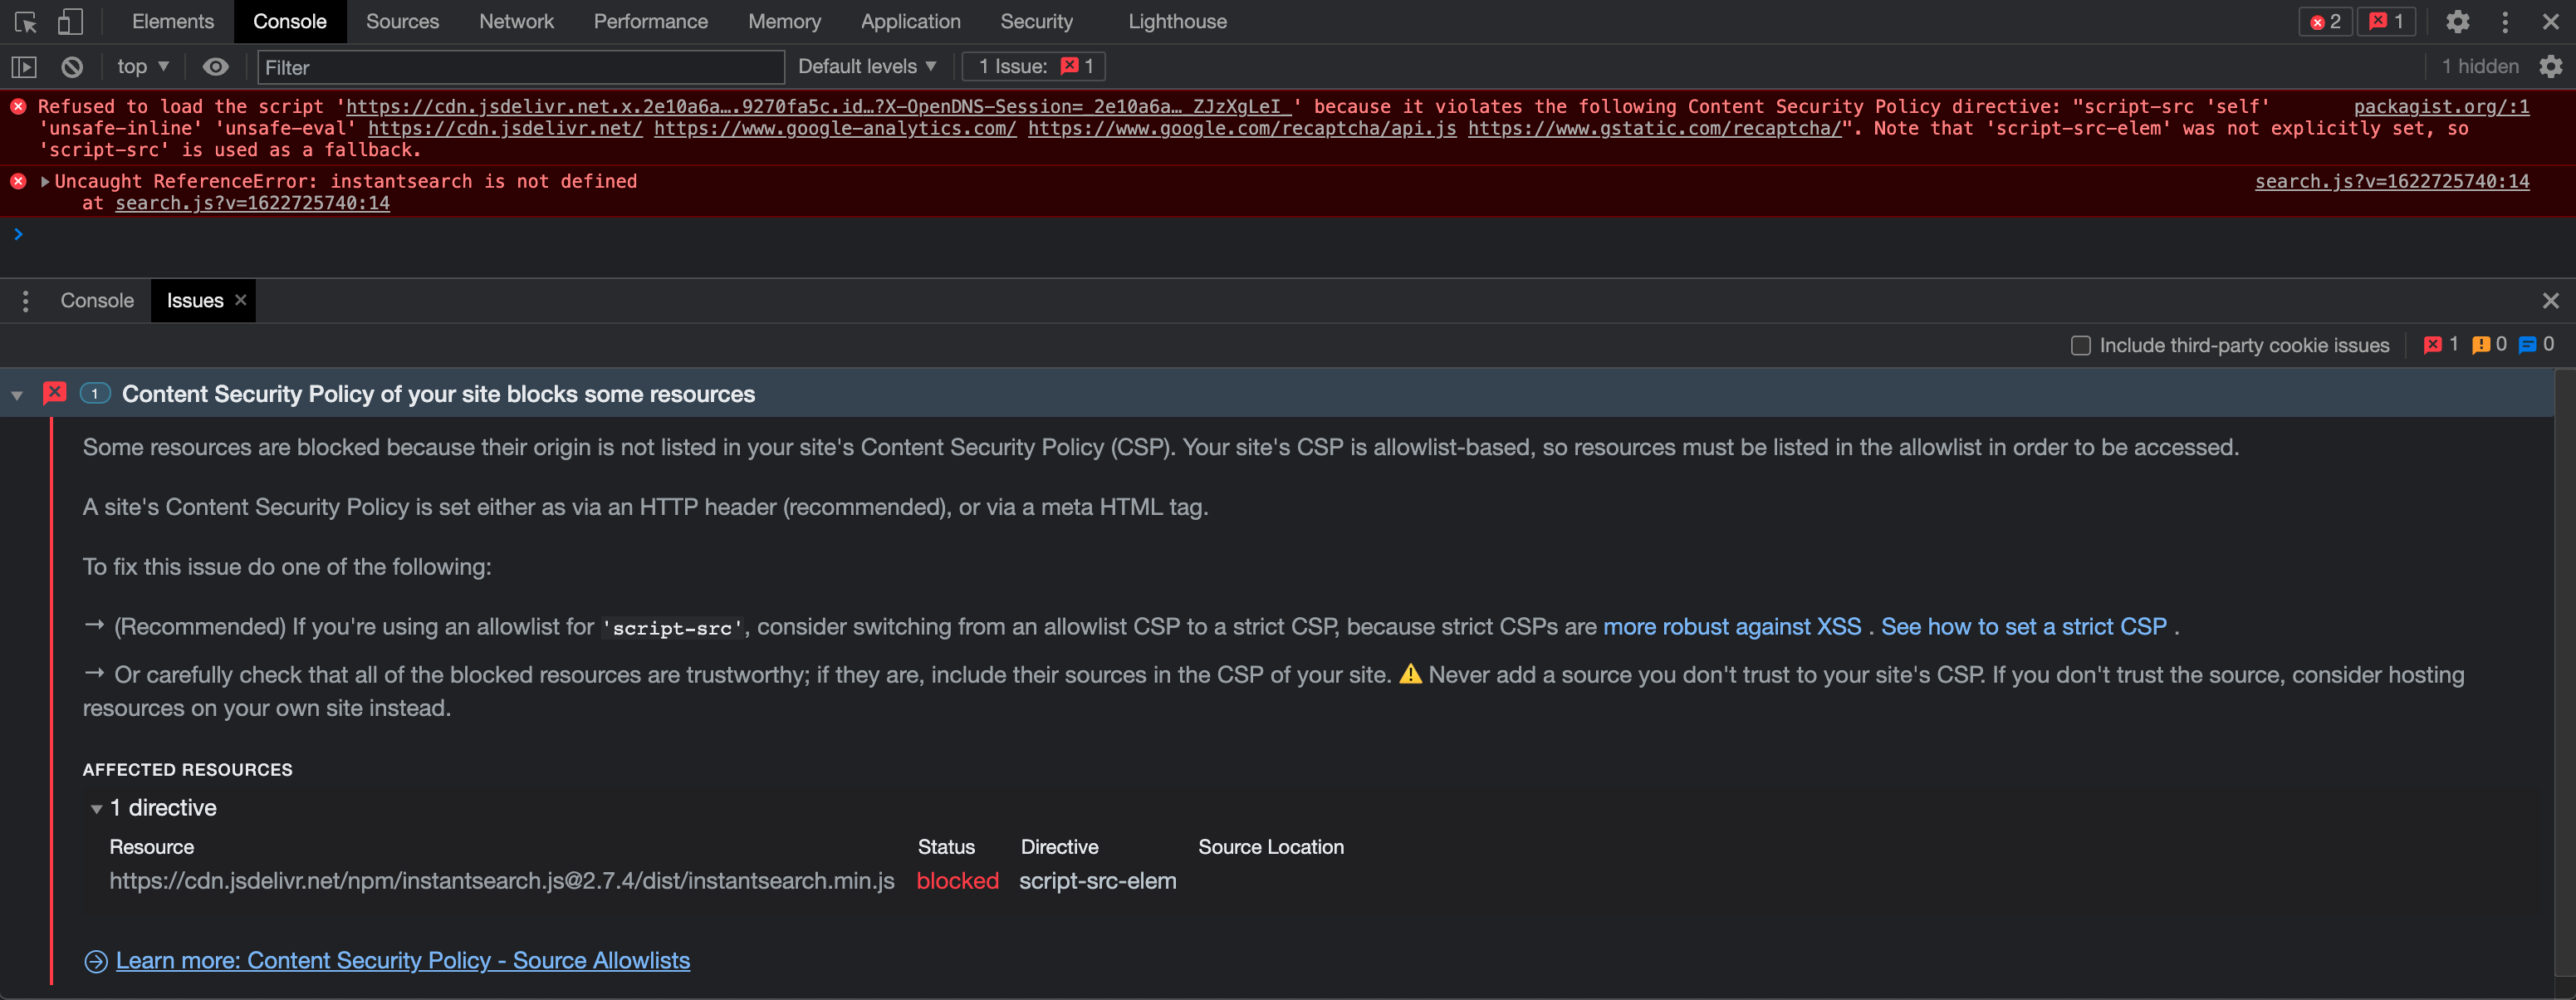Toggle the device toolbar
This screenshot has height=1000, width=2576.
click(x=70, y=21)
